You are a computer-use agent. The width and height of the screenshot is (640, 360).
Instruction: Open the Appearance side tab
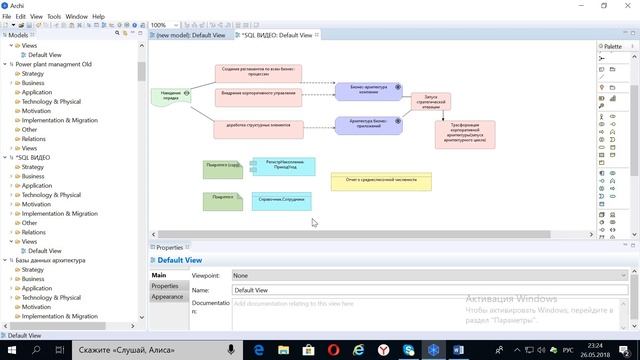click(x=167, y=297)
